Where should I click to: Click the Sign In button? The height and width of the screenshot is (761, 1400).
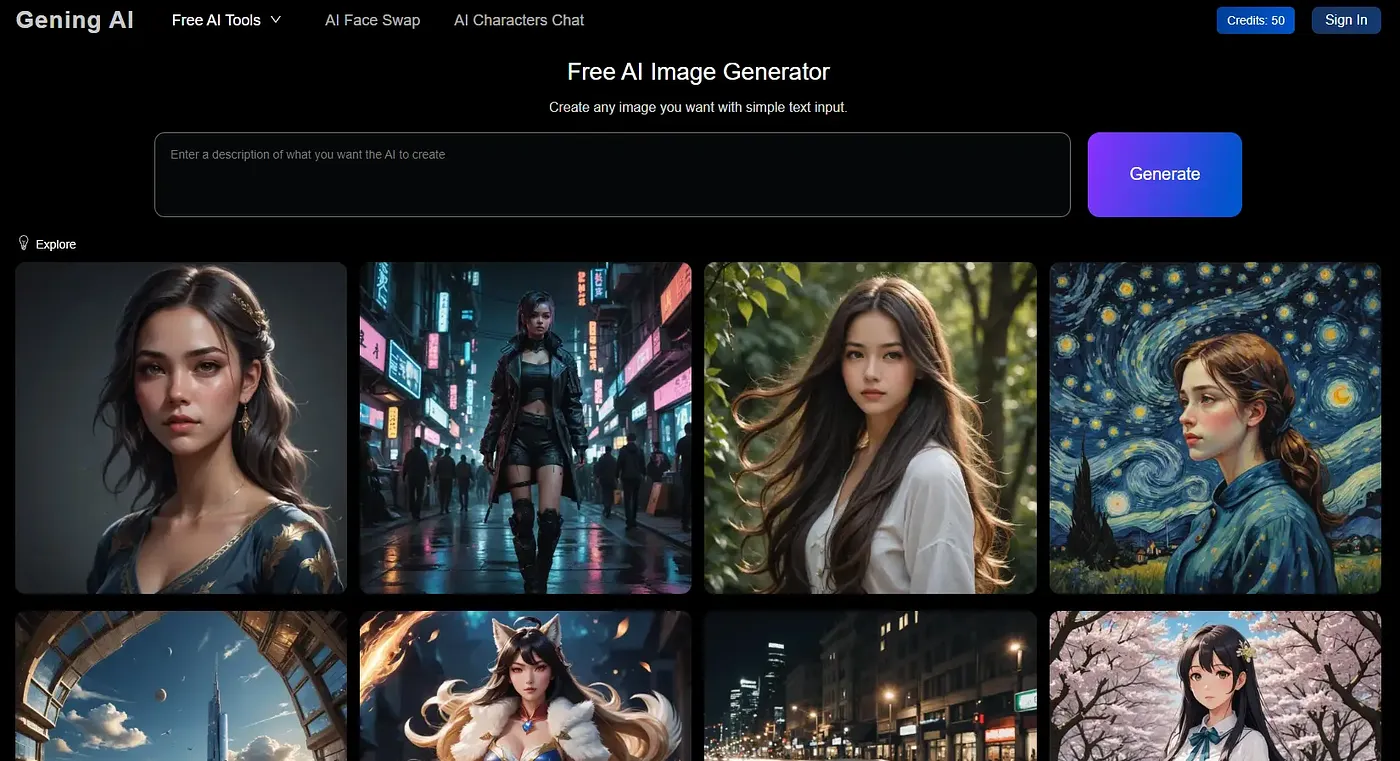click(x=1346, y=20)
